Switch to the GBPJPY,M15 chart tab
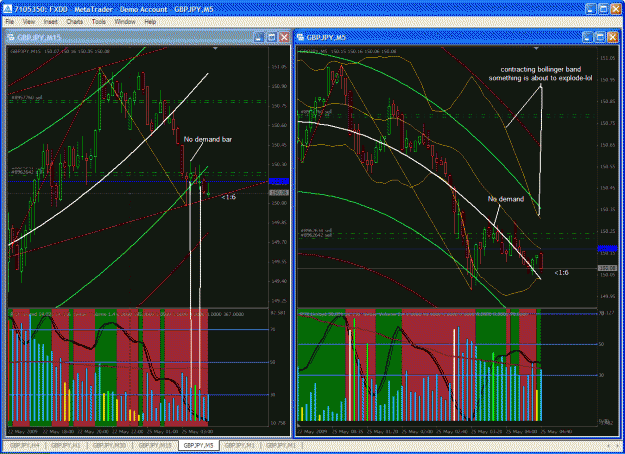The image size is (625, 454). coord(155,445)
